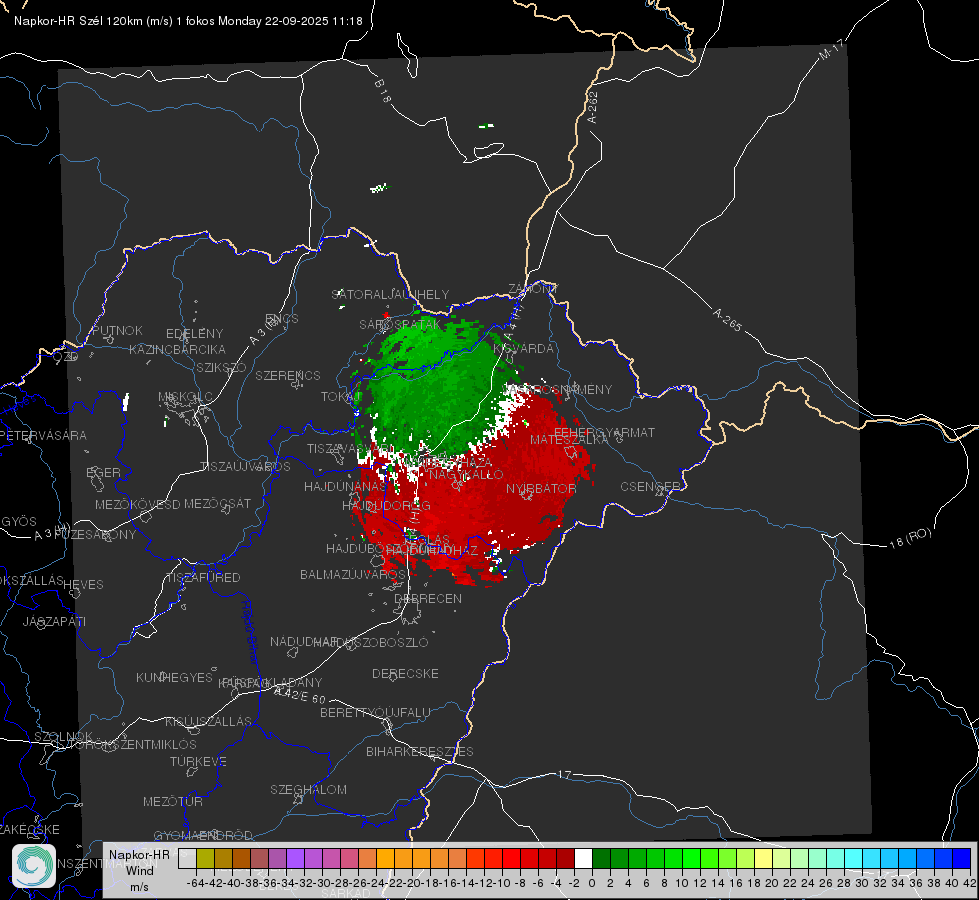Click the KUNHEGYES label

(174, 677)
